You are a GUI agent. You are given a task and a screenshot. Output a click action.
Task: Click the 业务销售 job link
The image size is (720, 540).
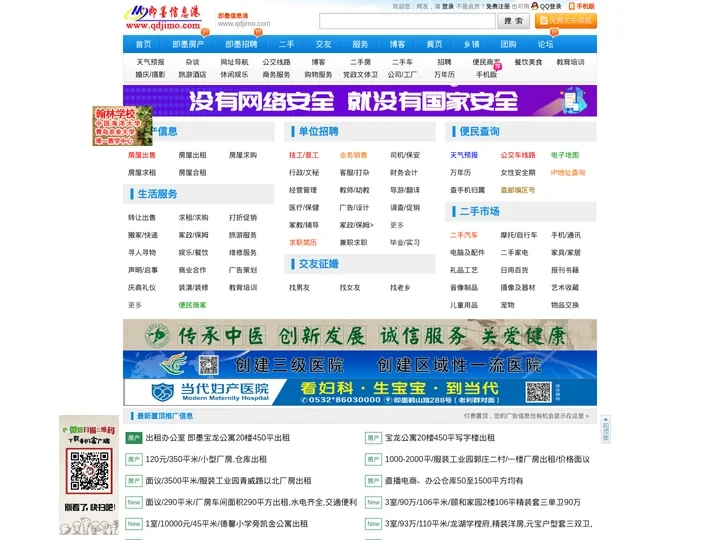[x=354, y=155]
